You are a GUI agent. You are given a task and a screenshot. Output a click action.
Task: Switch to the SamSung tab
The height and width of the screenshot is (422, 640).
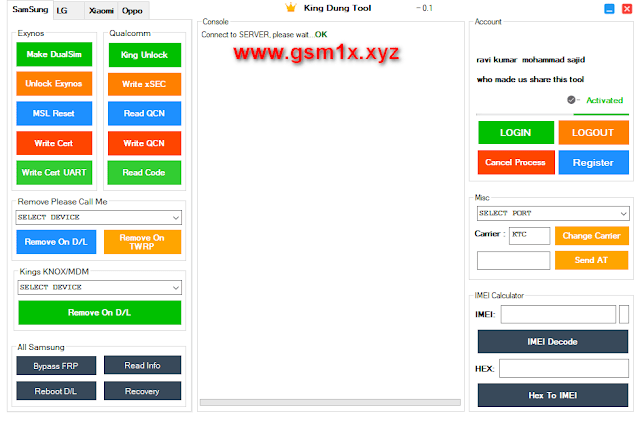tap(30, 9)
